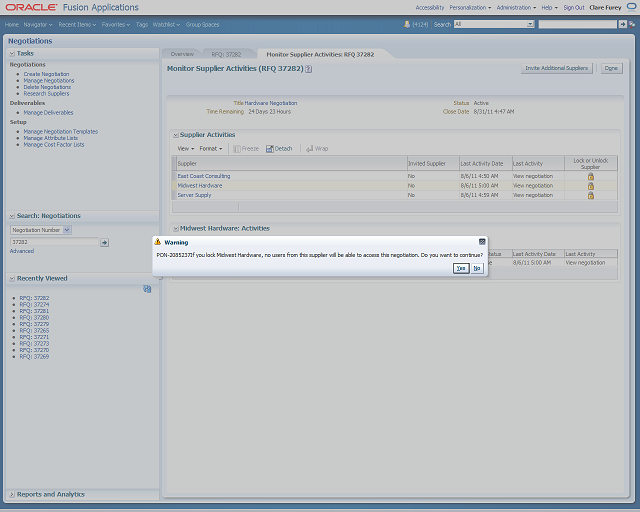Screen dimensions: 640x512
Task: Click Invite Additional Suppliers button
Action: [556, 68]
